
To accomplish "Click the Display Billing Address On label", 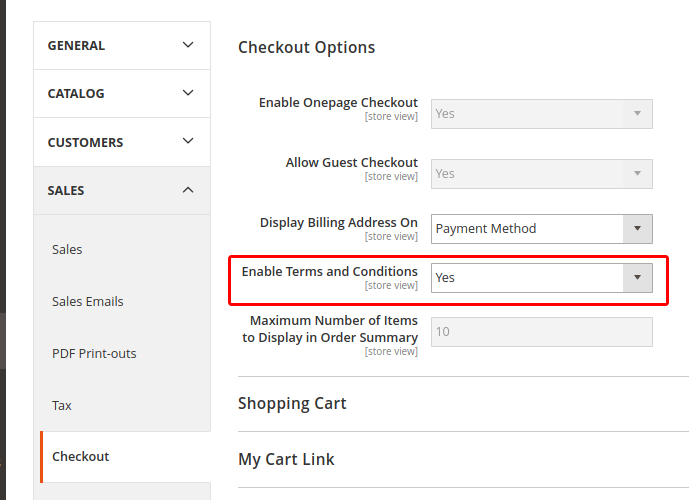I will (x=338, y=222).
